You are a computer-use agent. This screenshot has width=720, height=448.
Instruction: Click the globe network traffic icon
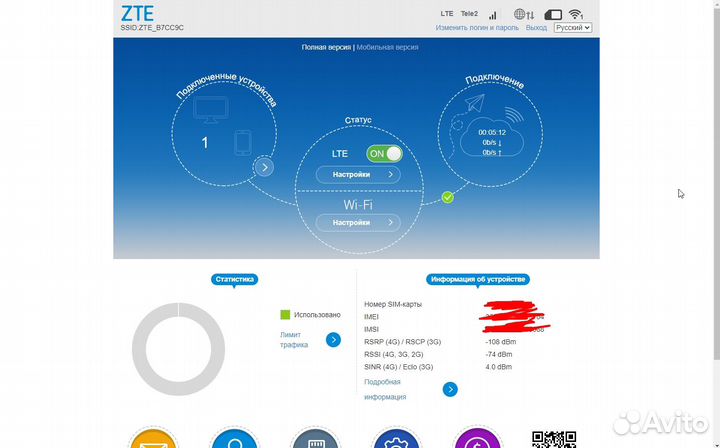[x=524, y=14]
